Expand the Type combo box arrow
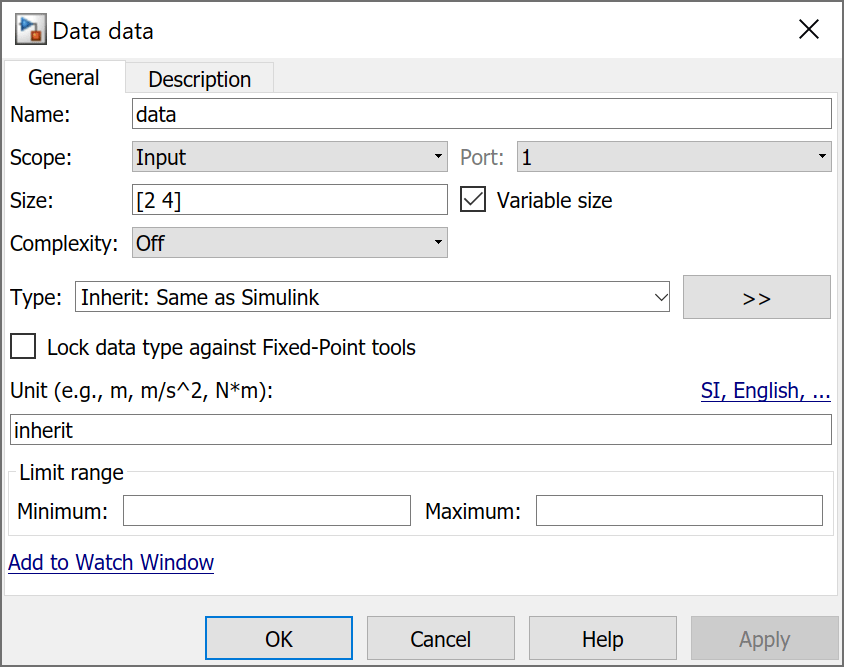This screenshot has height=667, width=844. pyautogui.click(x=660, y=297)
